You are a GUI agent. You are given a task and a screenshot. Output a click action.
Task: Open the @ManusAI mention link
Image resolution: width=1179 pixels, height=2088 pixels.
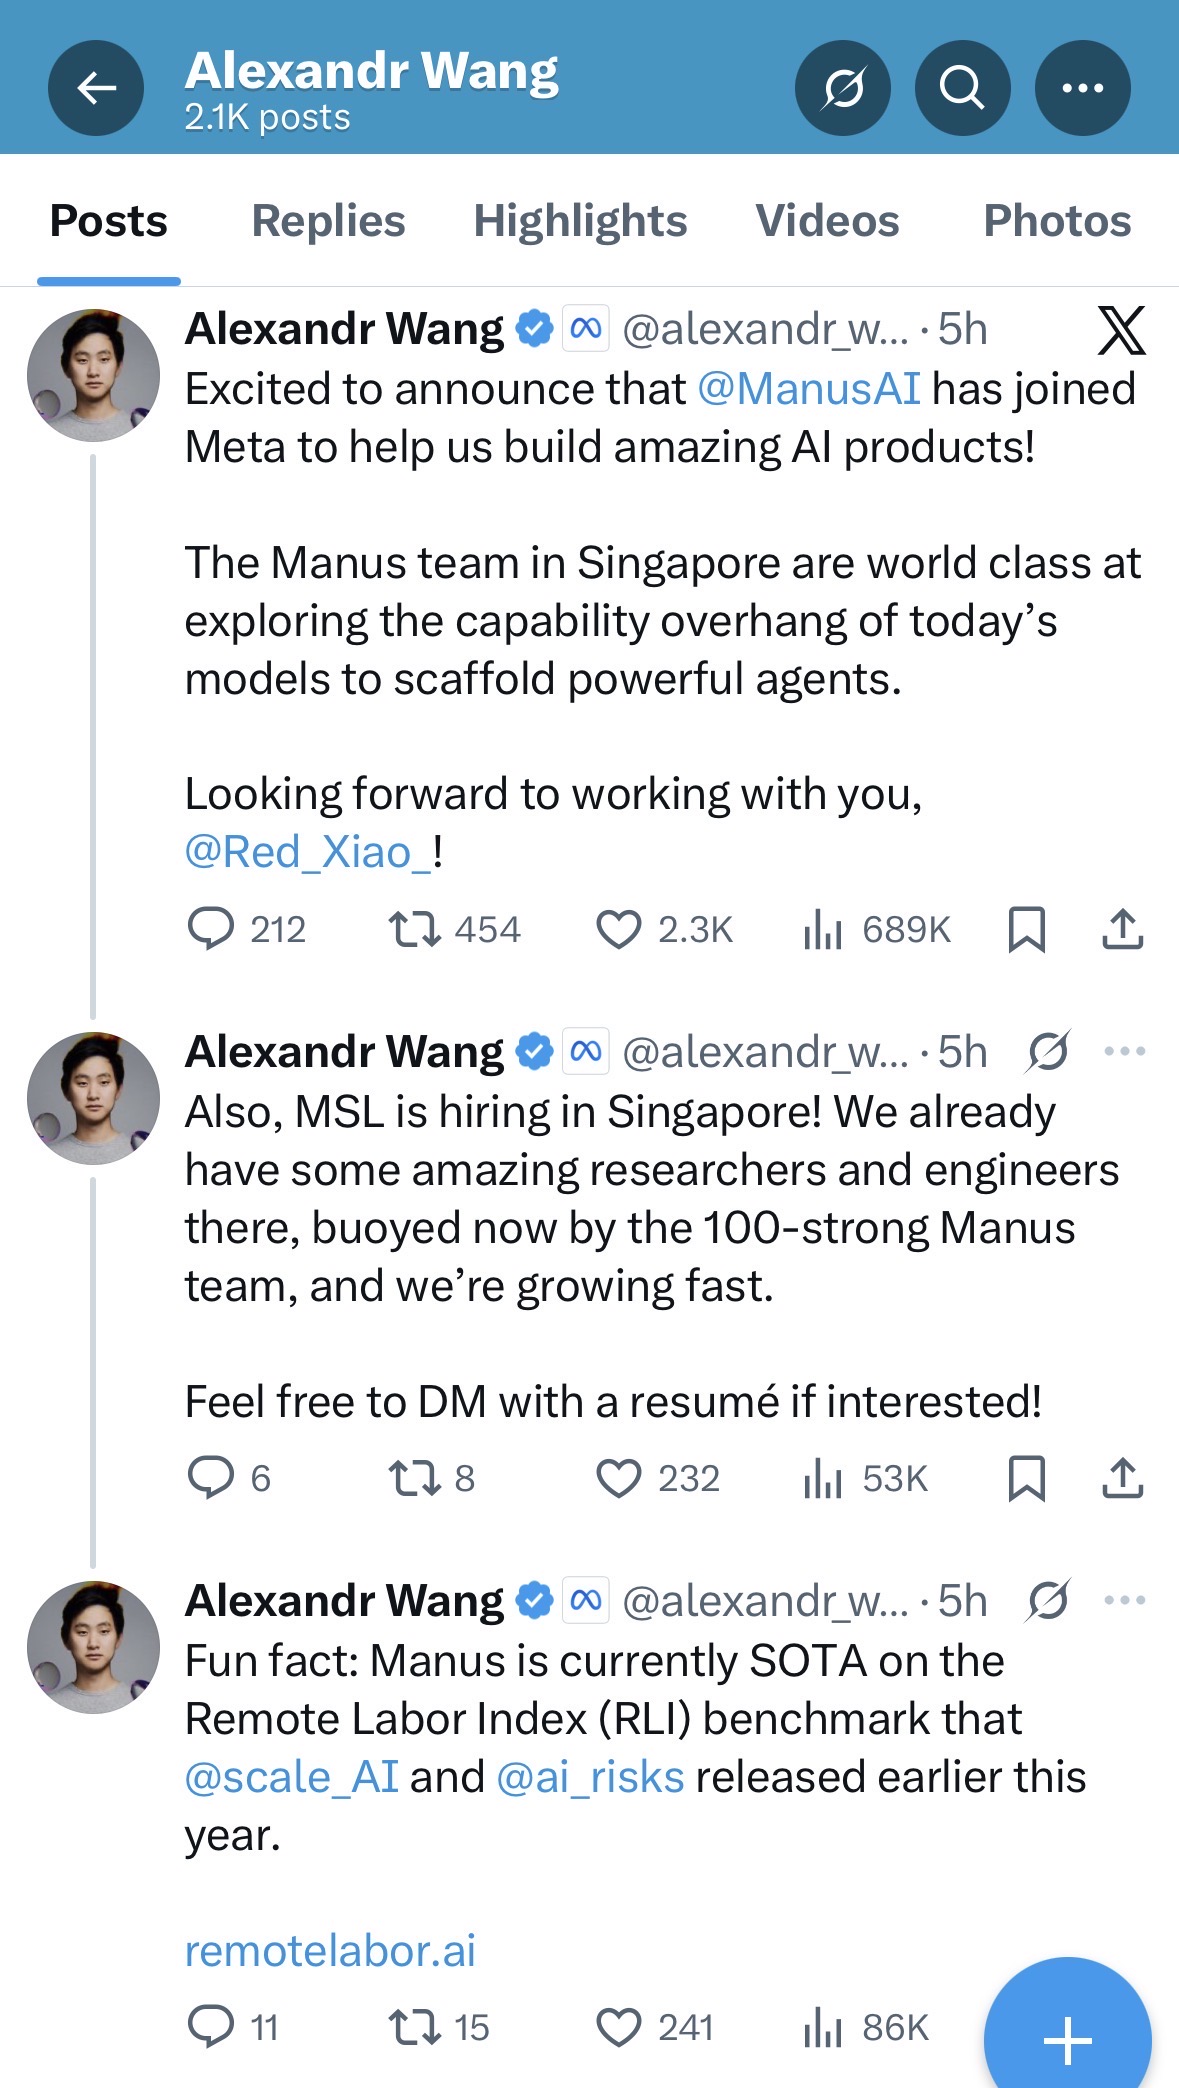(x=808, y=389)
